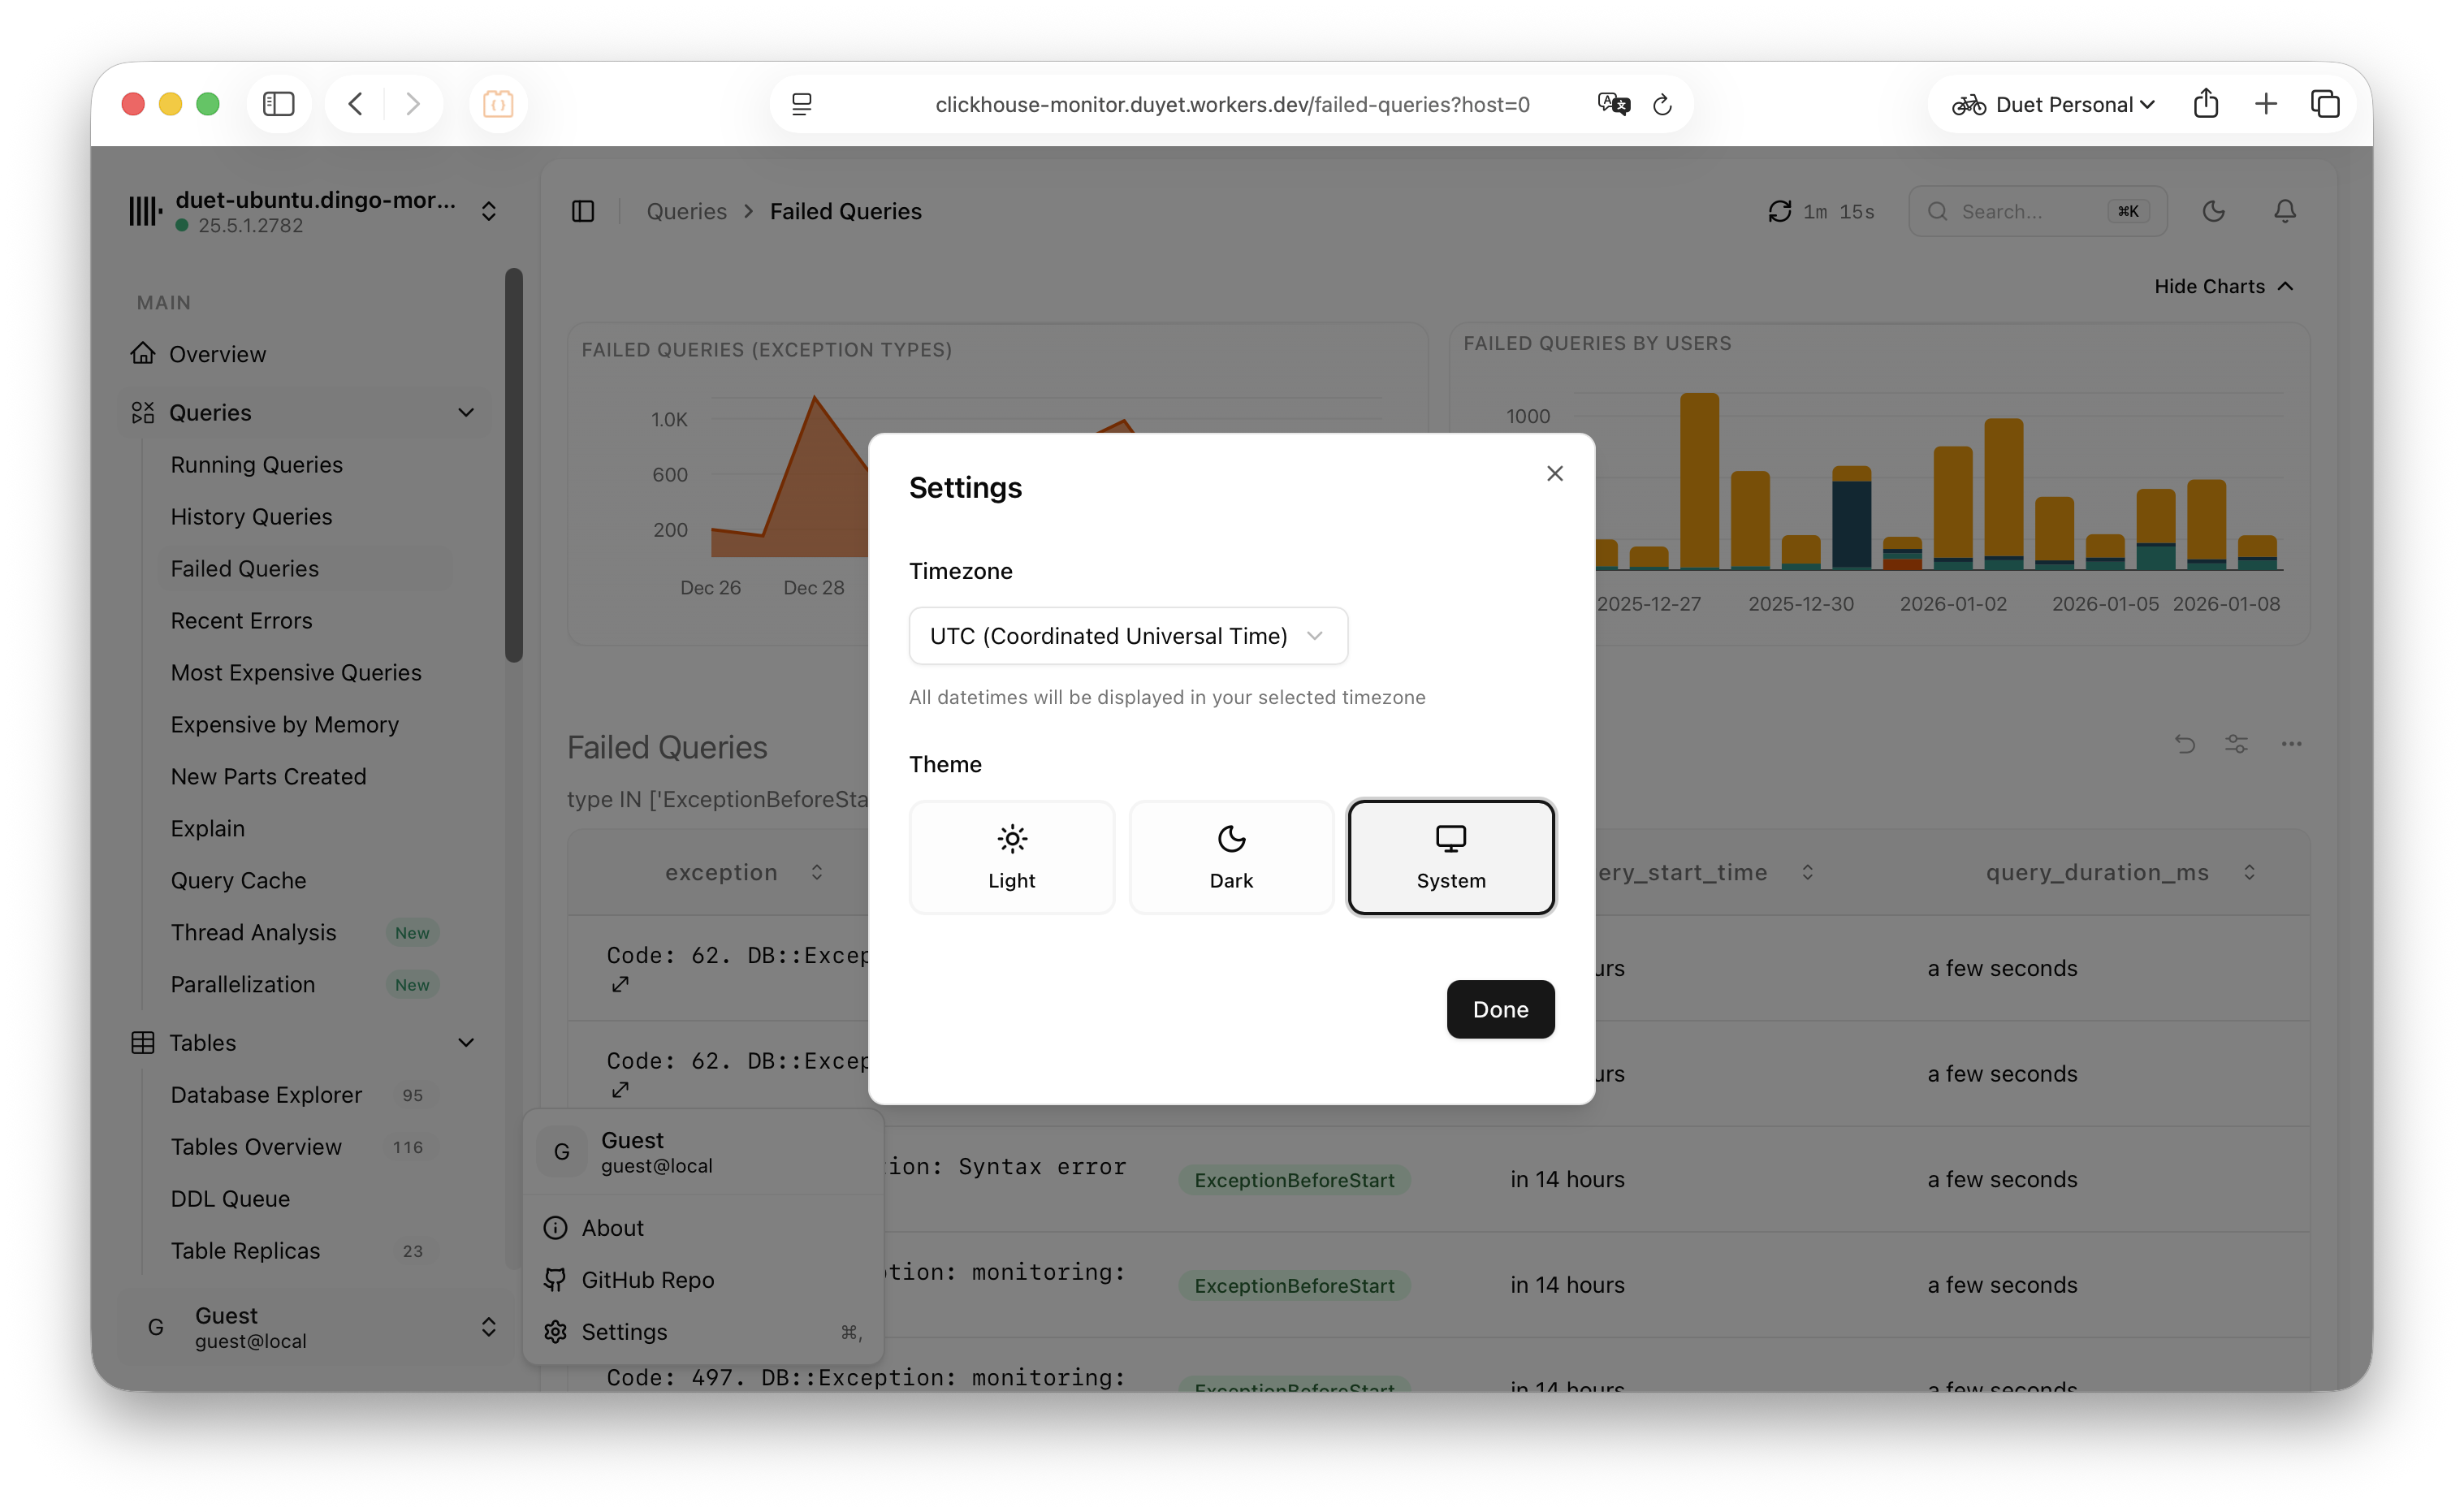The width and height of the screenshot is (2464, 1512).
Task: Click Safari share icon
Action: click(x=2205, y=104)
